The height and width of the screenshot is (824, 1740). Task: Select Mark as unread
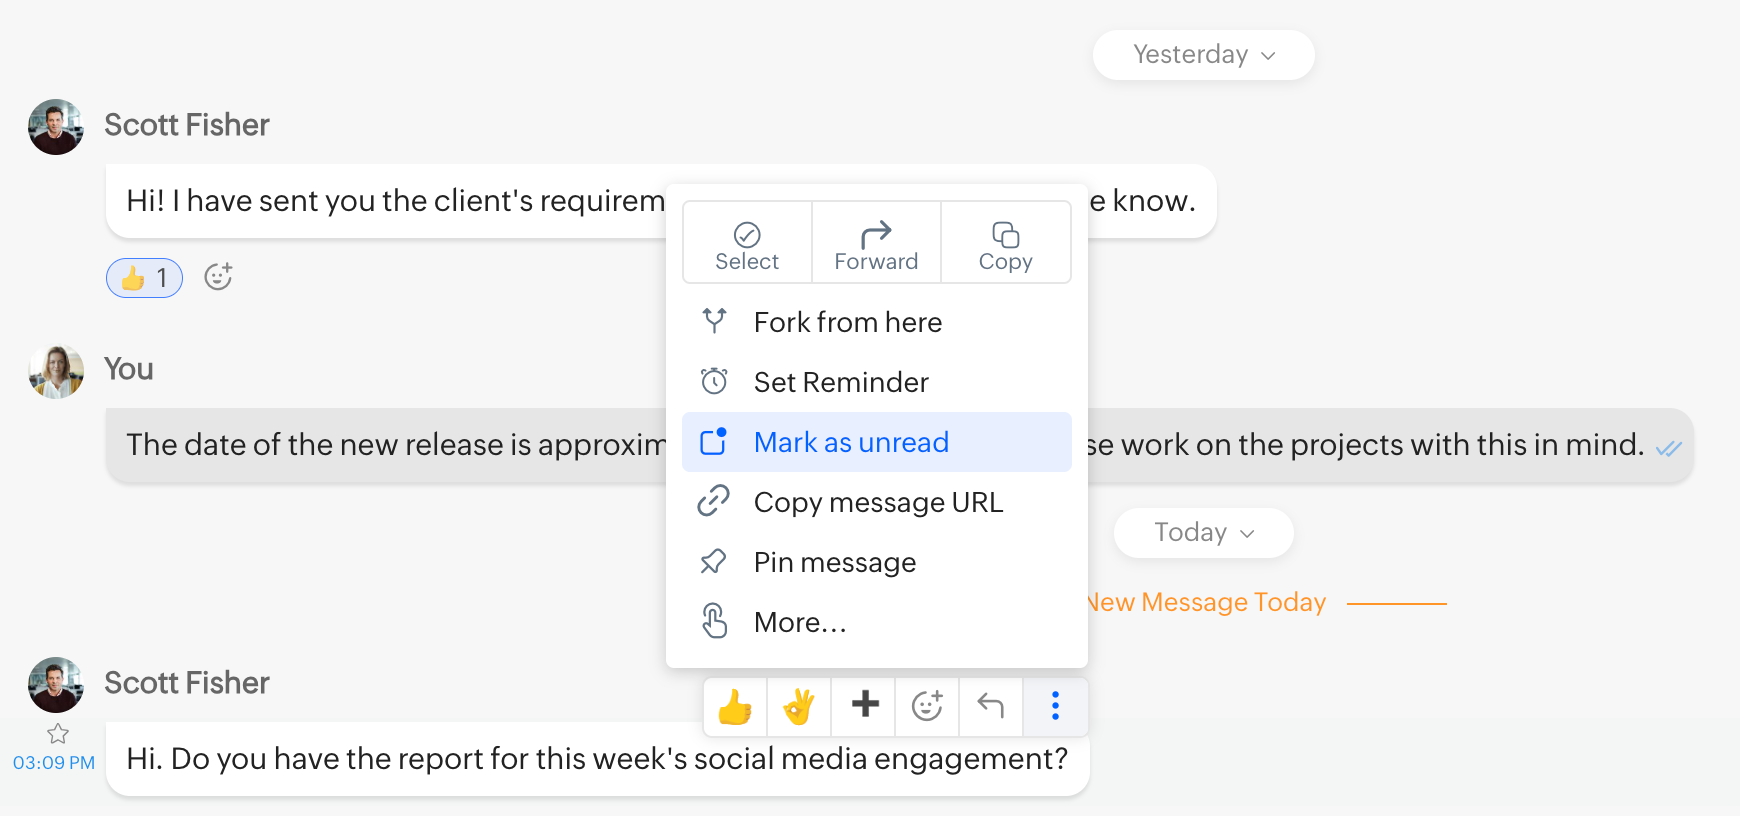click(851, 442)
